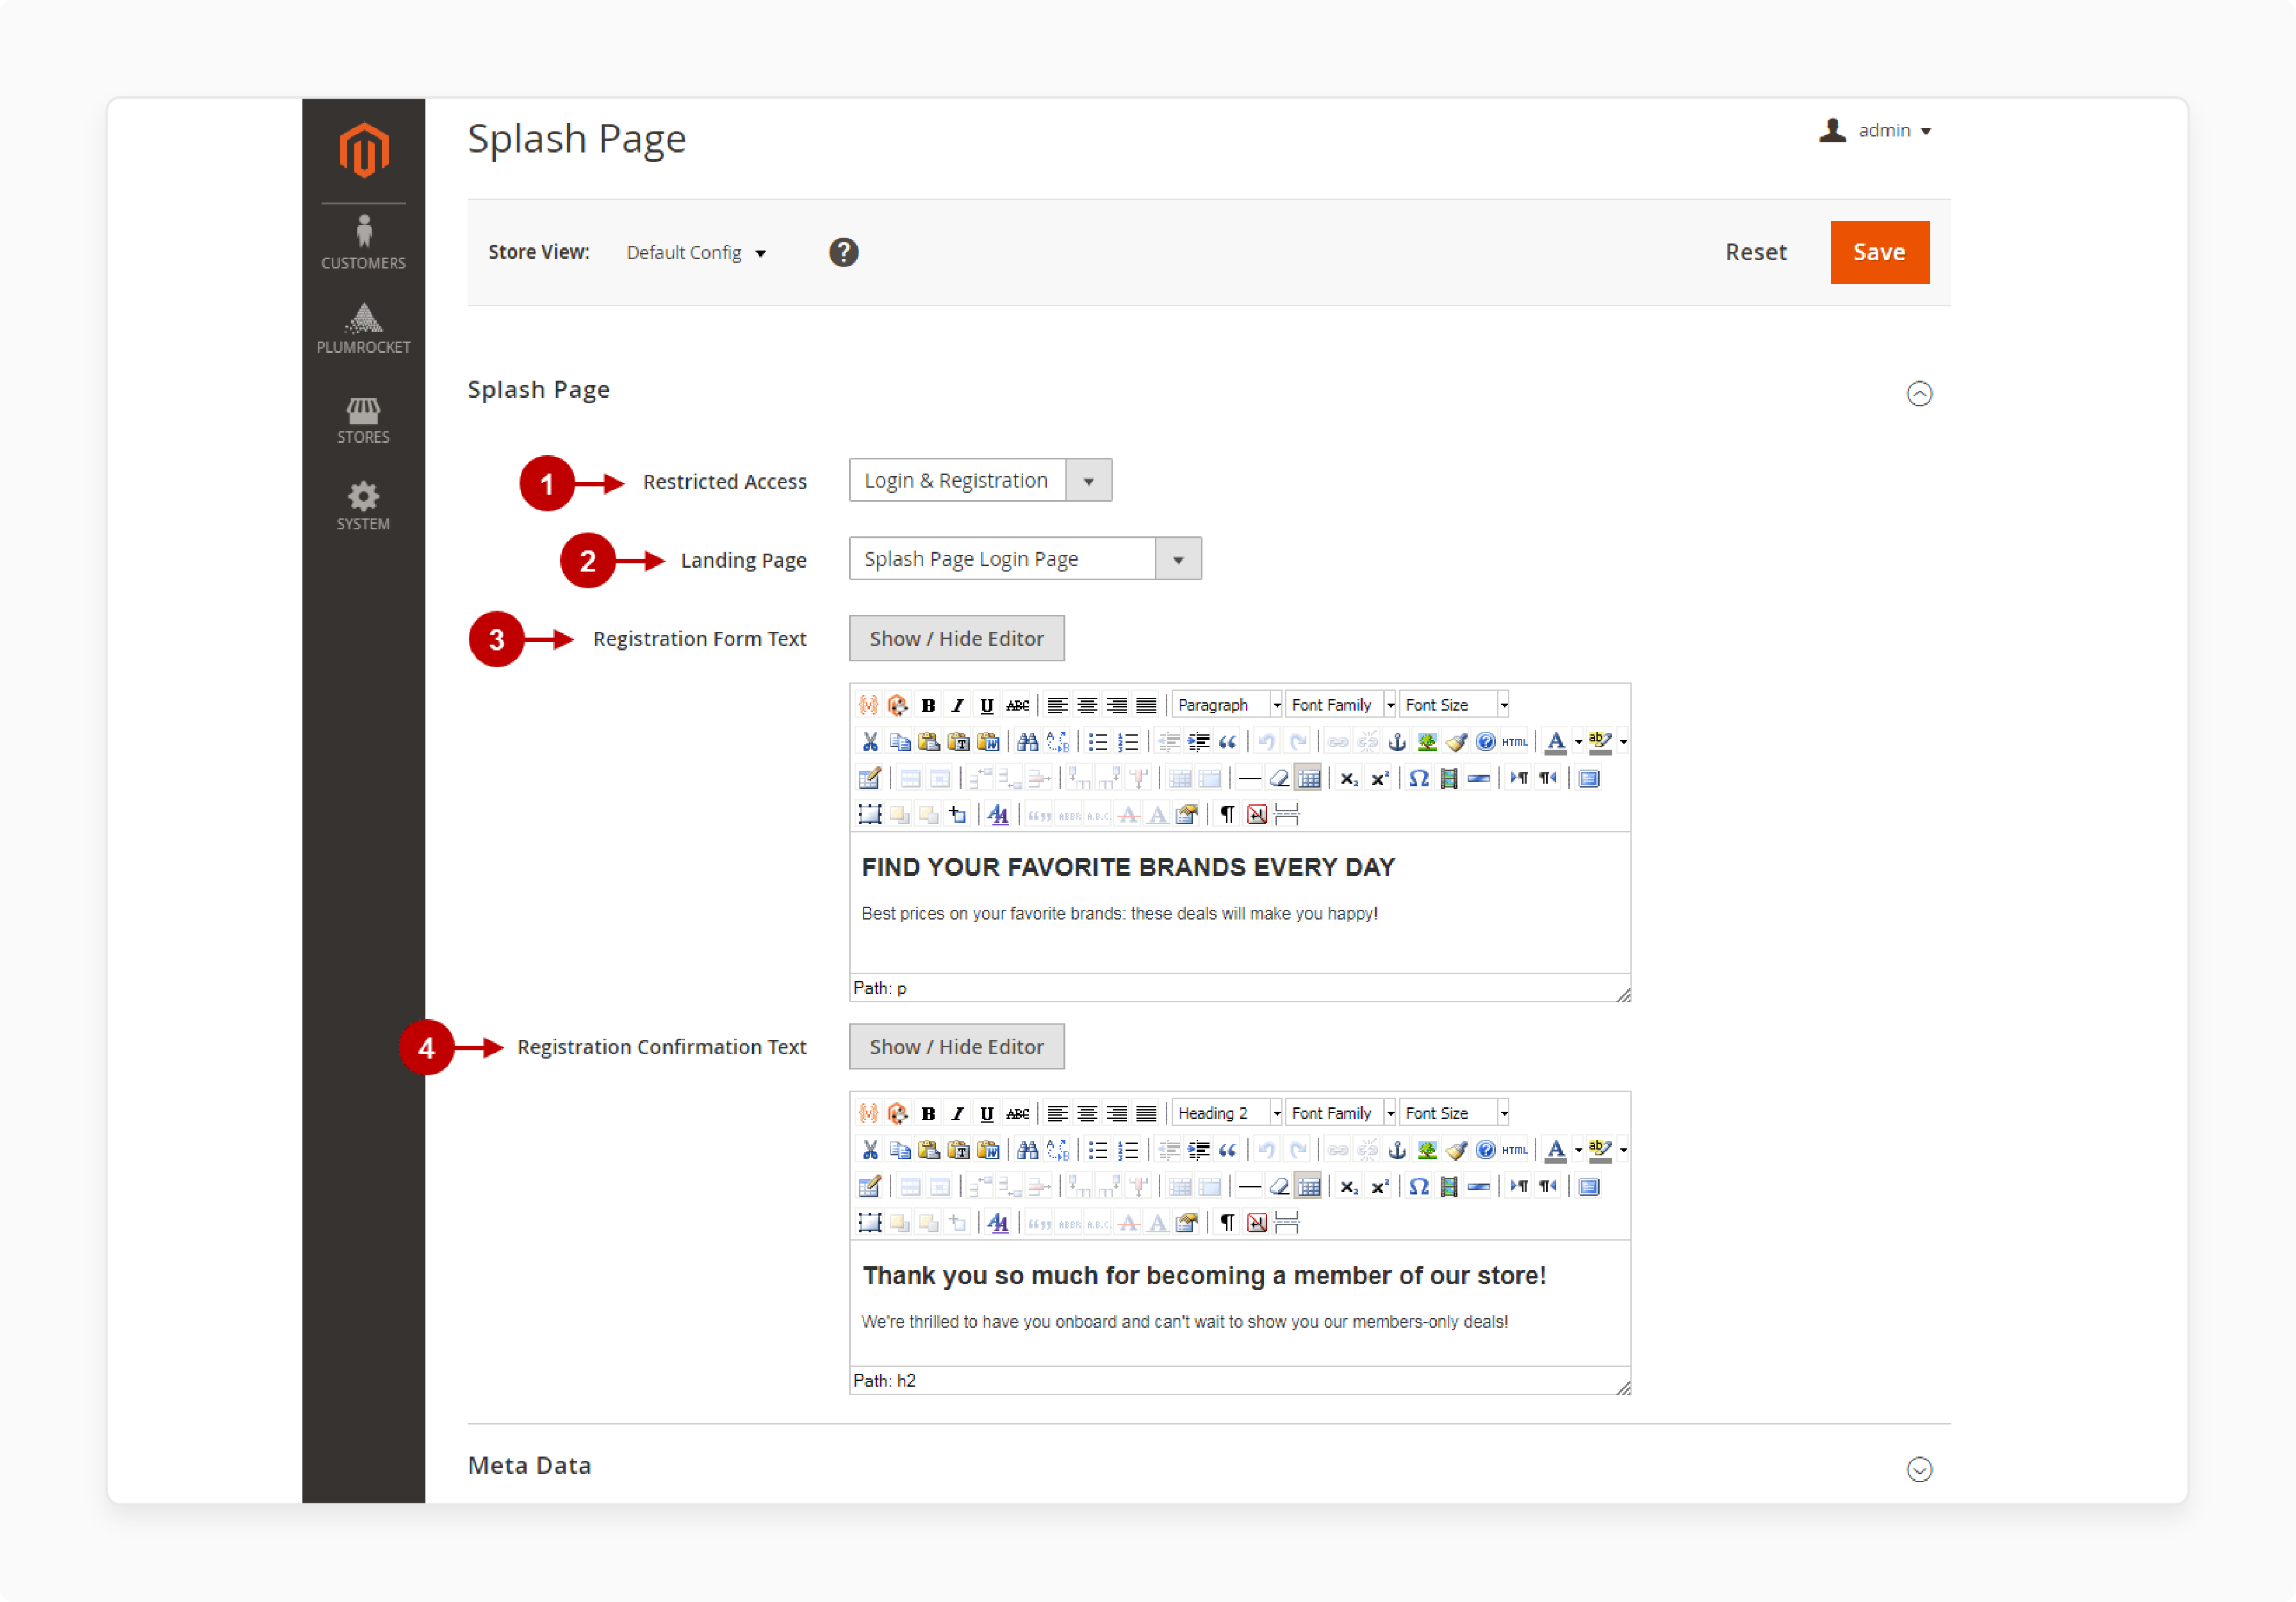The image size is (2296, 1602).
Task: Toggle underline in Registration Form Text editor
Action: pyautogui.click(x=987, y=705)
